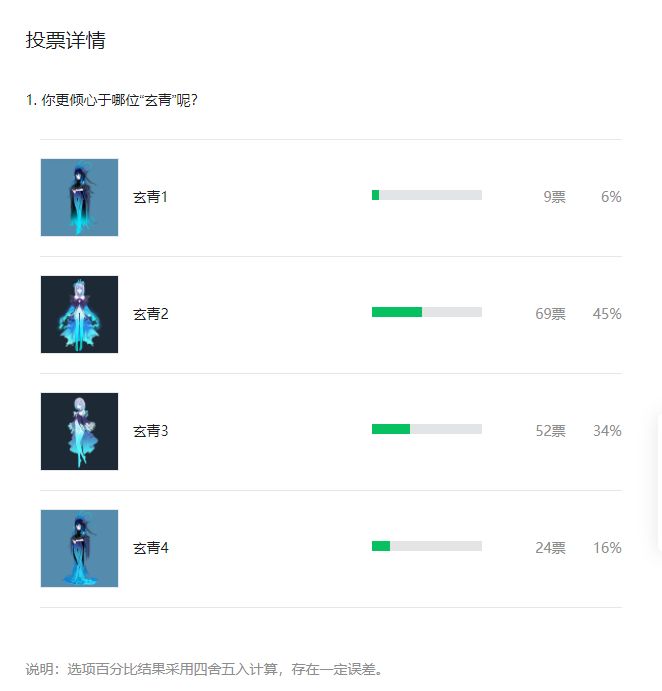
Task: View the 玄青4 character image
Action: click(x=79, y=548)
